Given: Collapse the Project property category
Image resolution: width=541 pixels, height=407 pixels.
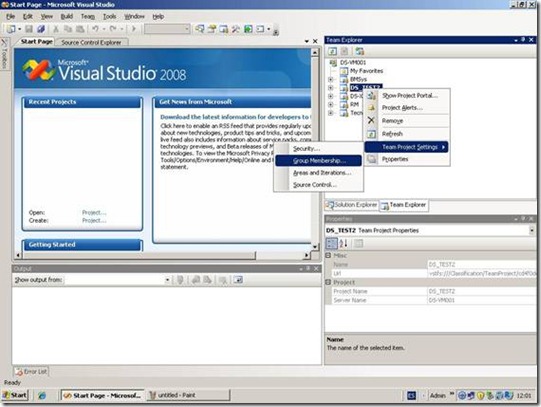Looking at the screenshot, I should tap(328, 282).
